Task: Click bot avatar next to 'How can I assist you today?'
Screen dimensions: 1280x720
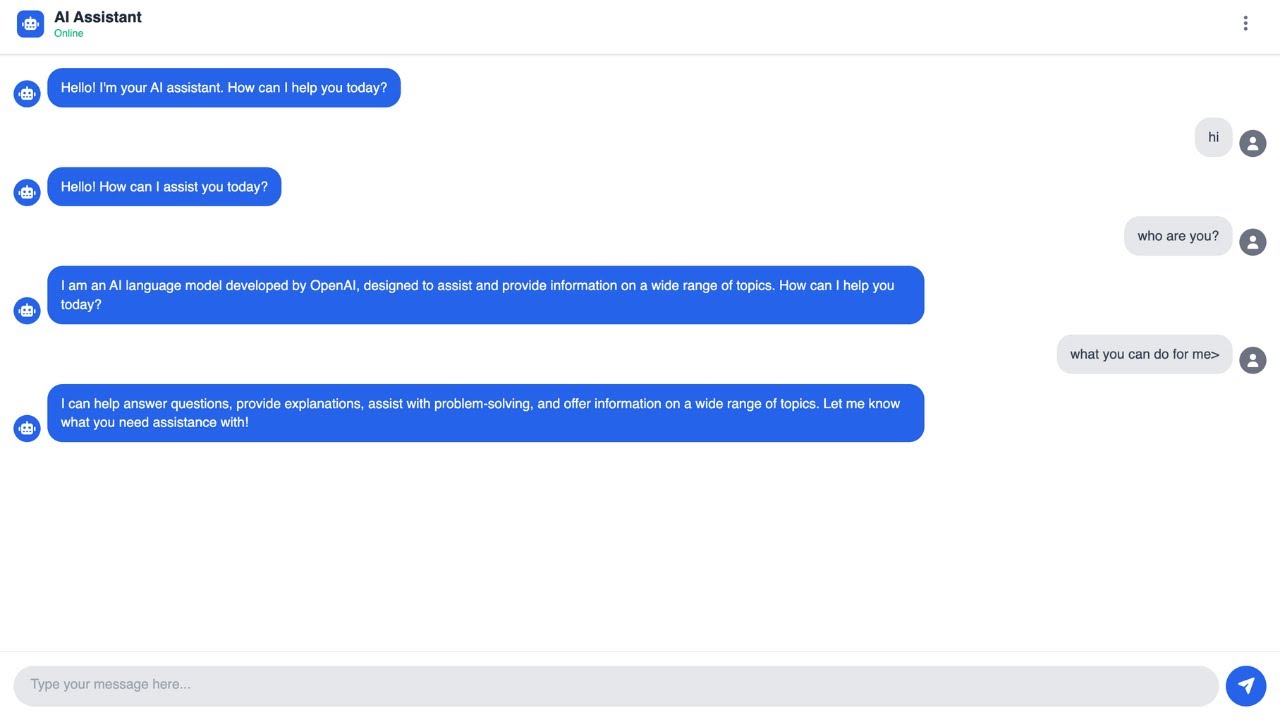Action: click(x=27, y=192)
